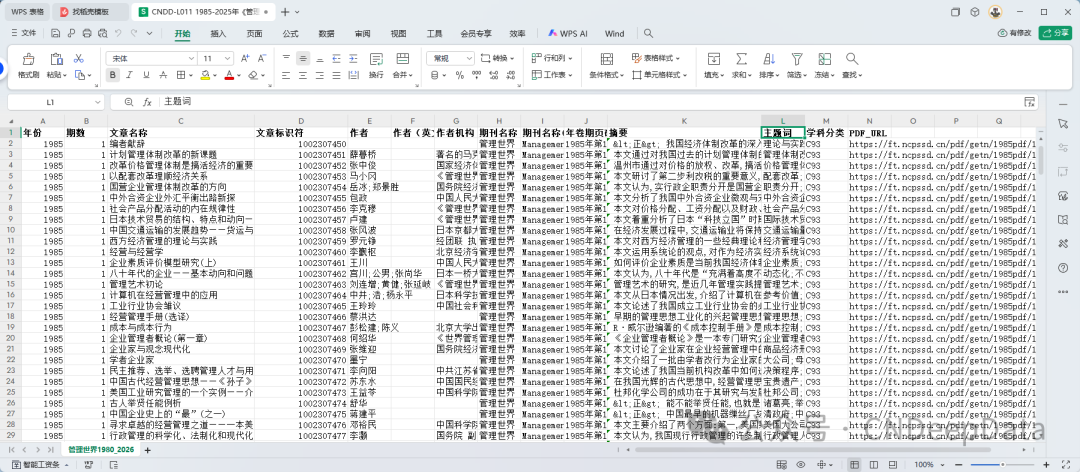Open the 审阅 (Review) ribbon tab
1080x472 pixels.
click(362, 33)
